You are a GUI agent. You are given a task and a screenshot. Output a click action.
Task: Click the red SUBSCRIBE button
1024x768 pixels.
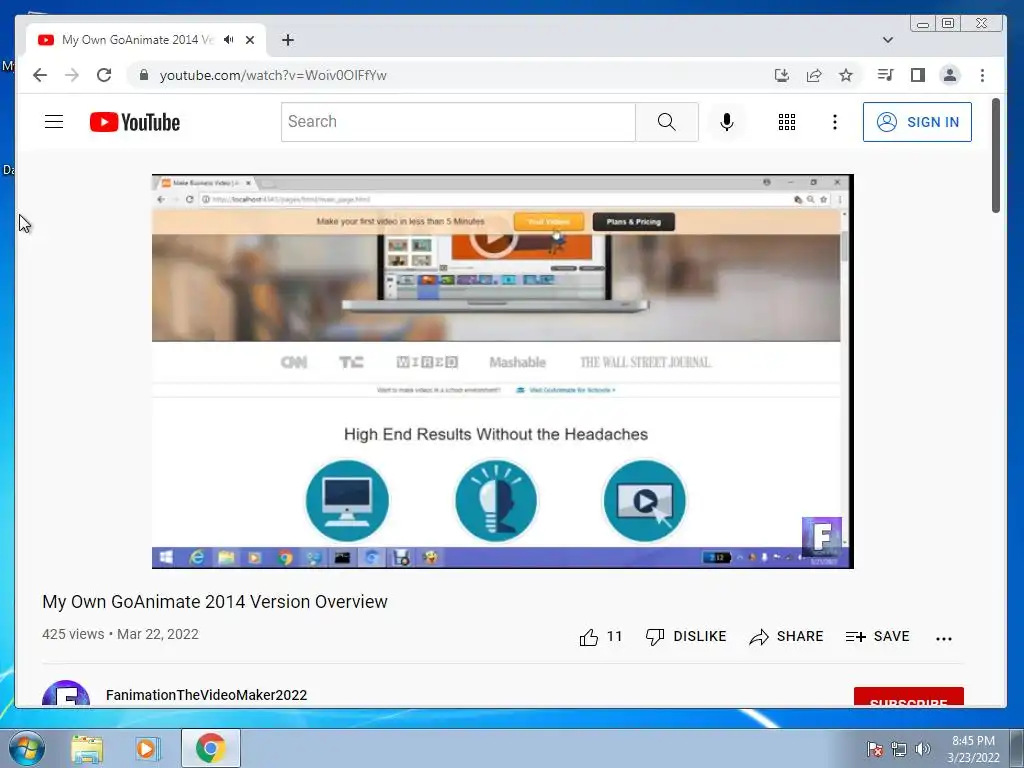point(908,697)
